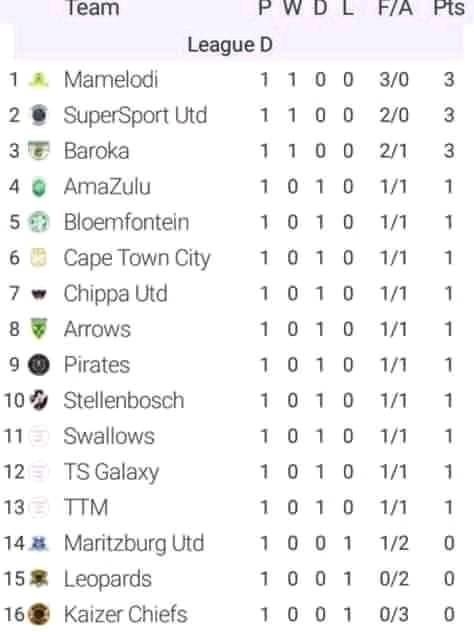
Task: Click the AmaZulu green crest icon
Action: [x=39, y=187]
